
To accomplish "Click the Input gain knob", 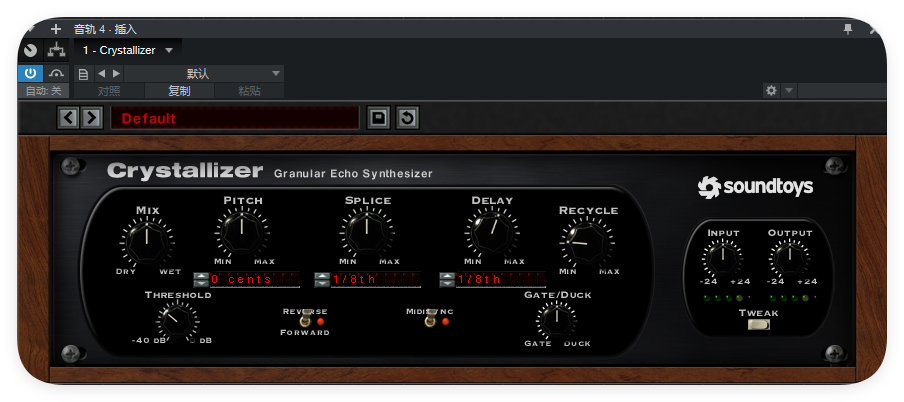I will point(723,257).
